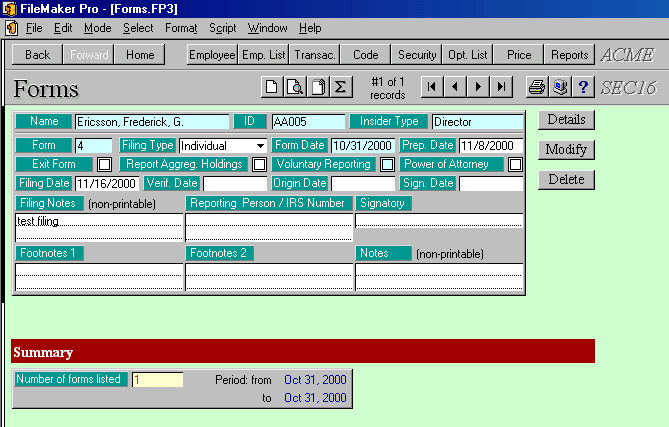Click the Modify button

pyautogui.click(x=566, y=150)
